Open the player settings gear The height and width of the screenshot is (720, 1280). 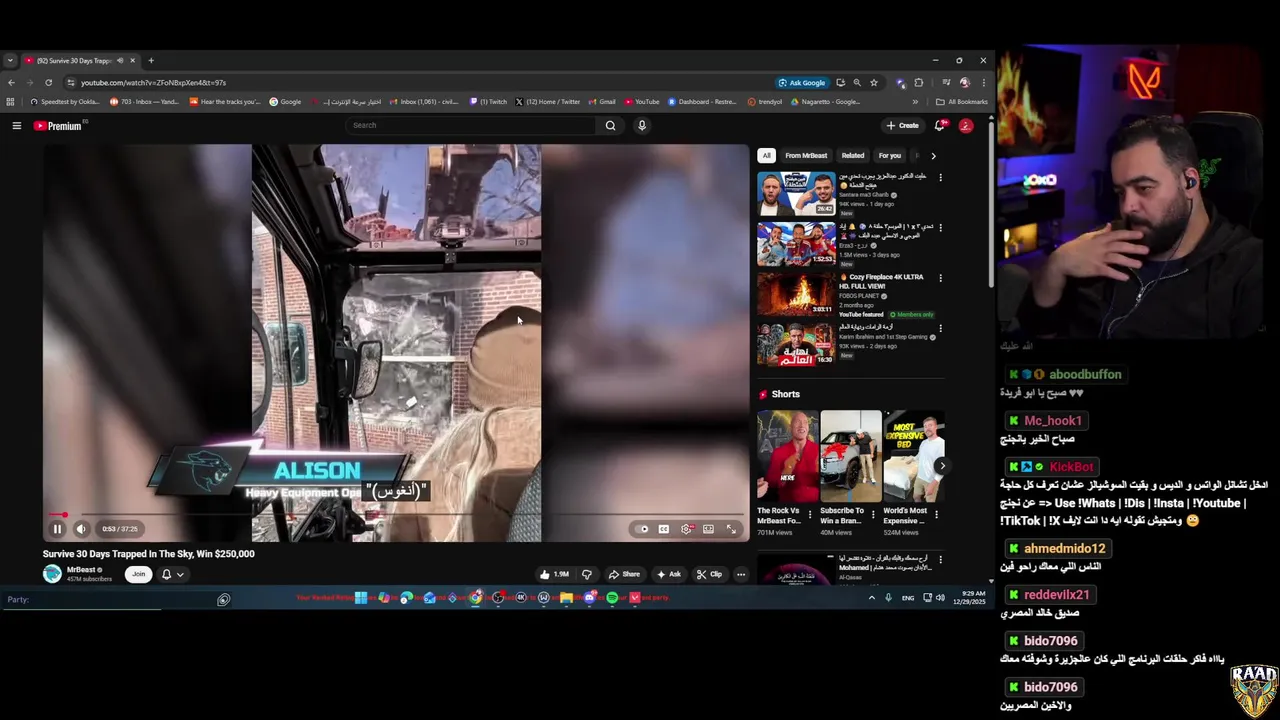click(x=686, y=529)
